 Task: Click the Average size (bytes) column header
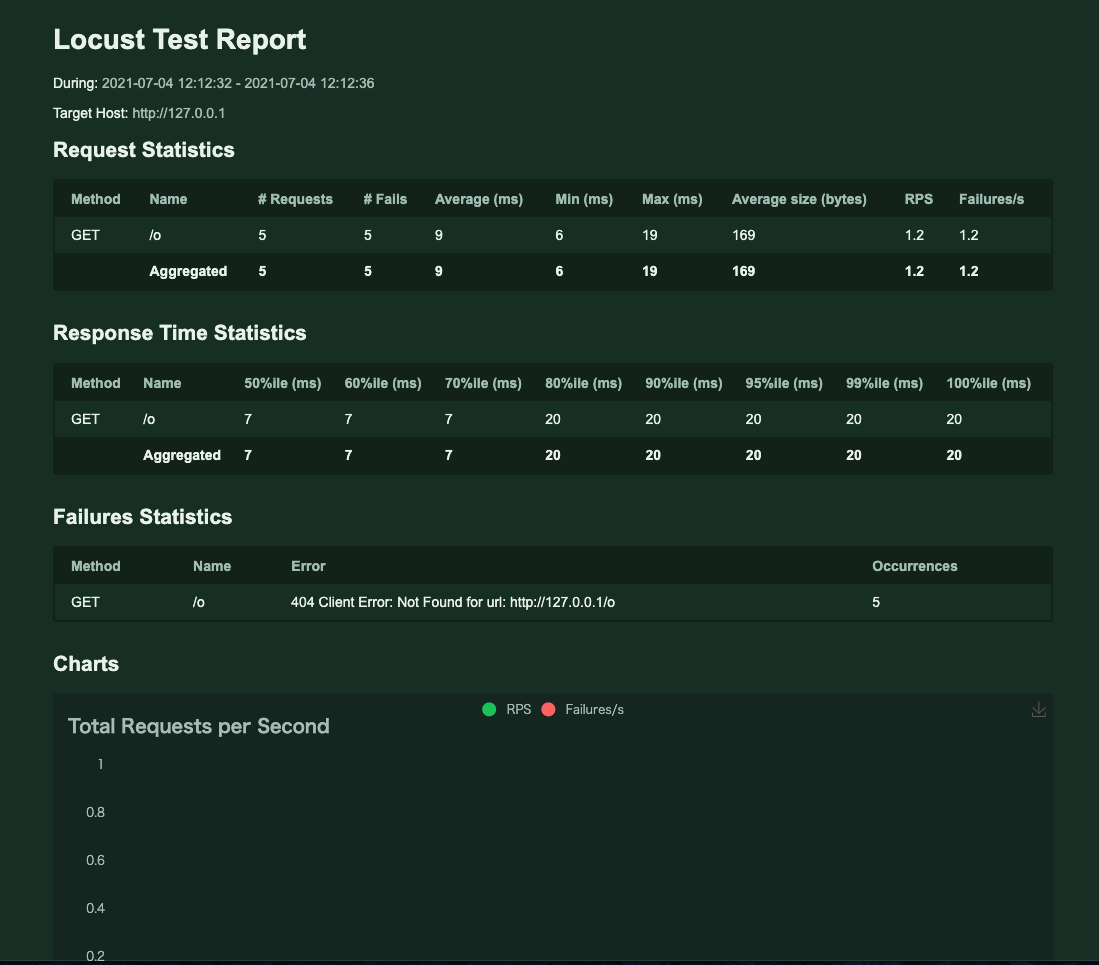[x=799, y=199]
